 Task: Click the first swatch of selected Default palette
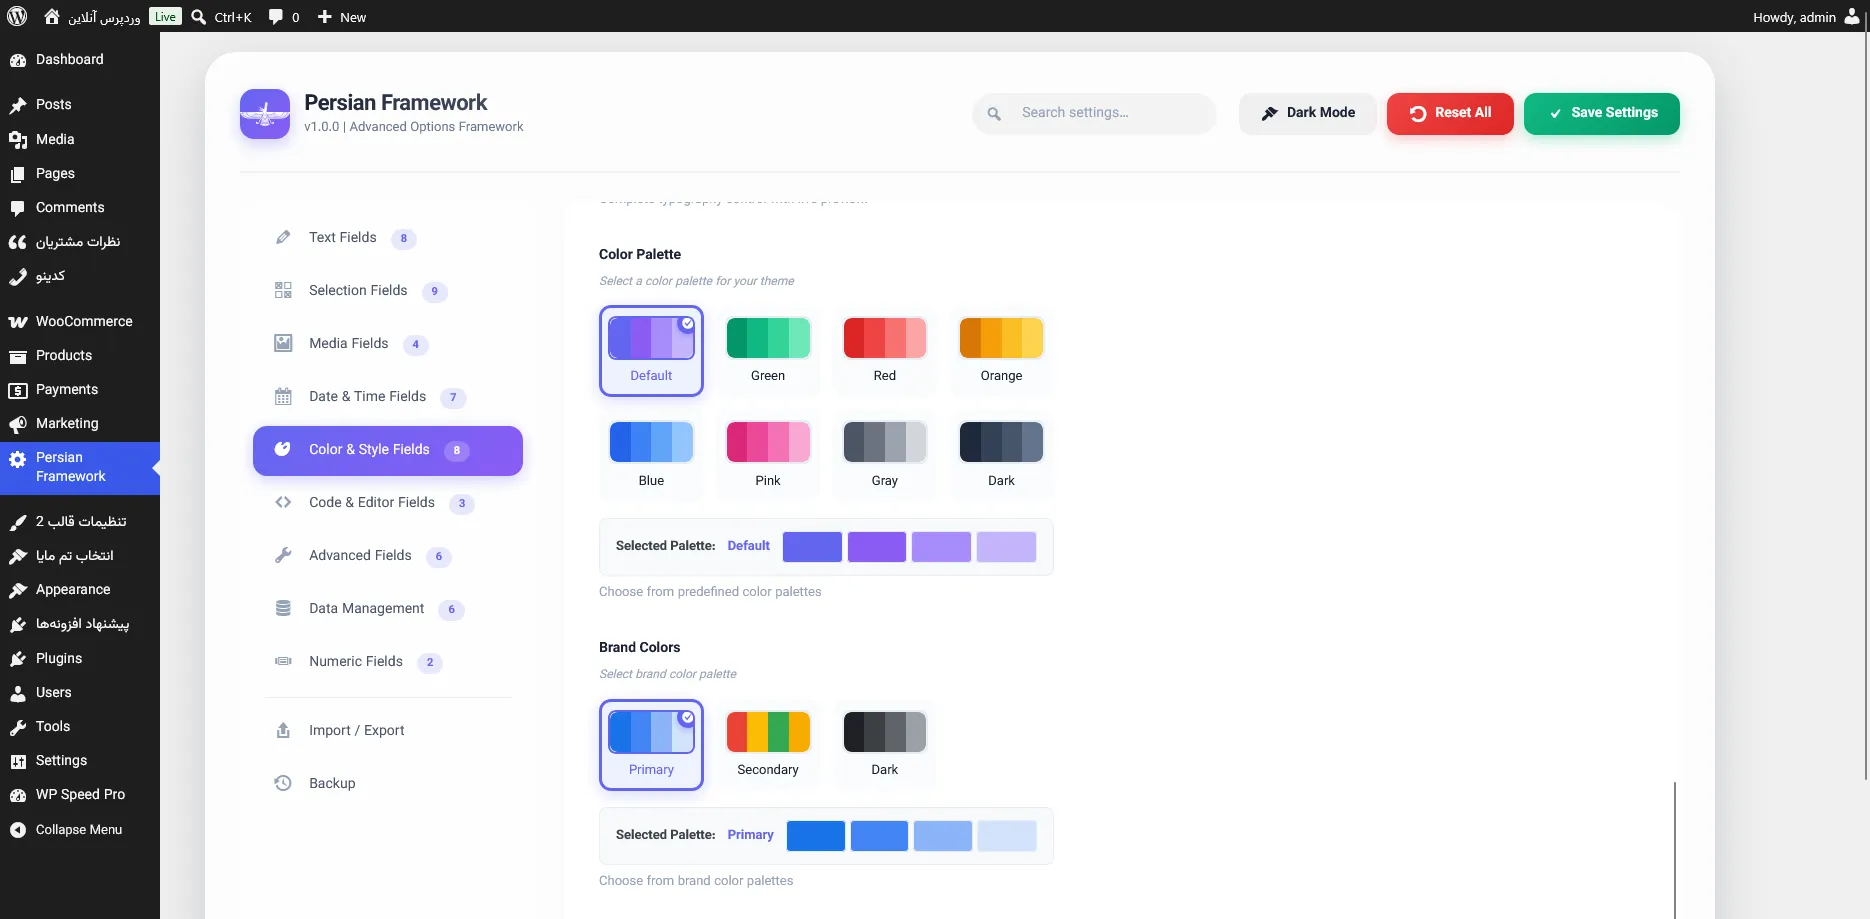coord(812,547)
